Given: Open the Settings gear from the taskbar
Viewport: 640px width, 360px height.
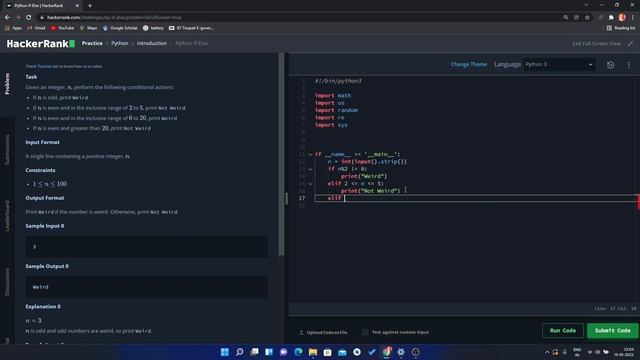Looking at the screenshot, I should pyautogui.click(x=401, y=352).
